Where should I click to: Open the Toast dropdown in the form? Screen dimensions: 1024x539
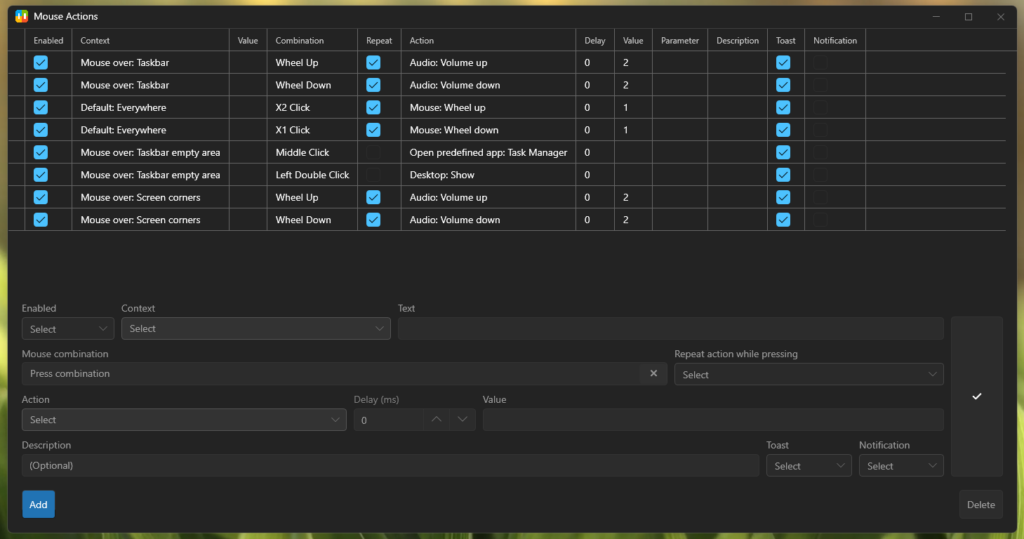tap(808, 466)
